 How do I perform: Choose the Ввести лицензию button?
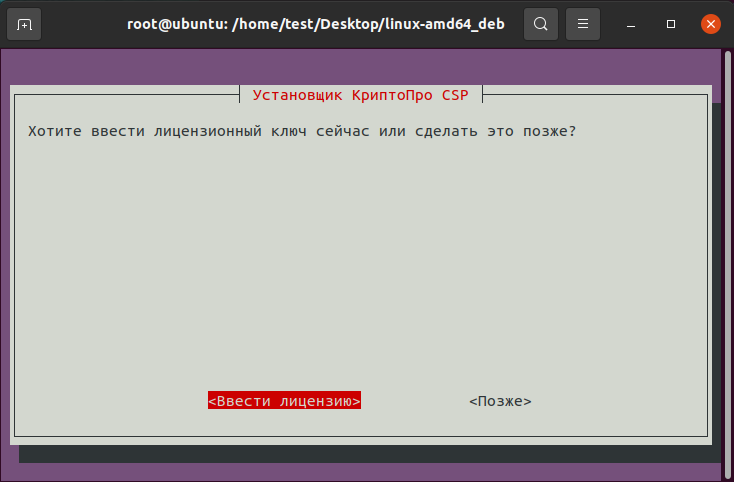pos(284,401)
